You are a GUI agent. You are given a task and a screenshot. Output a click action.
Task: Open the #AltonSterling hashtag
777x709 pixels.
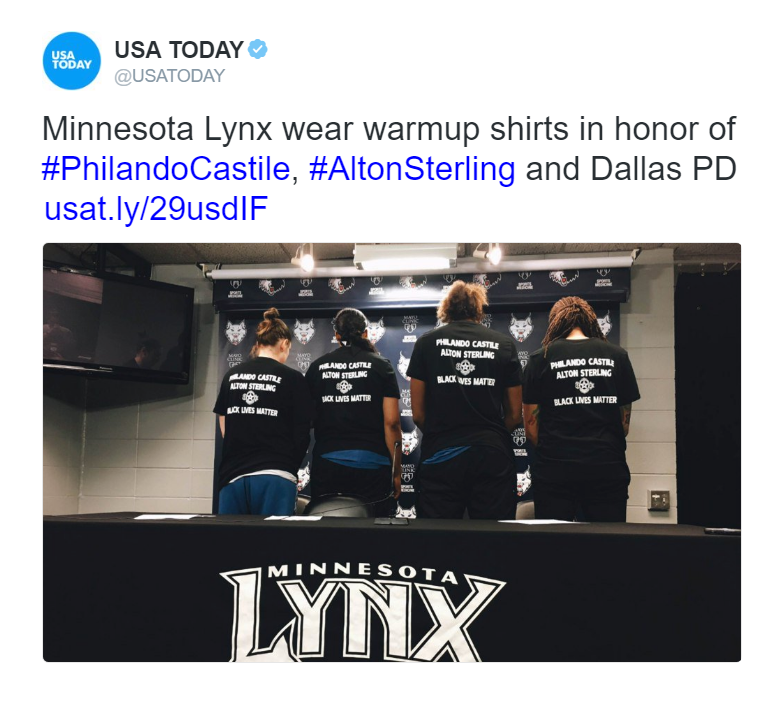pos(412,169)
